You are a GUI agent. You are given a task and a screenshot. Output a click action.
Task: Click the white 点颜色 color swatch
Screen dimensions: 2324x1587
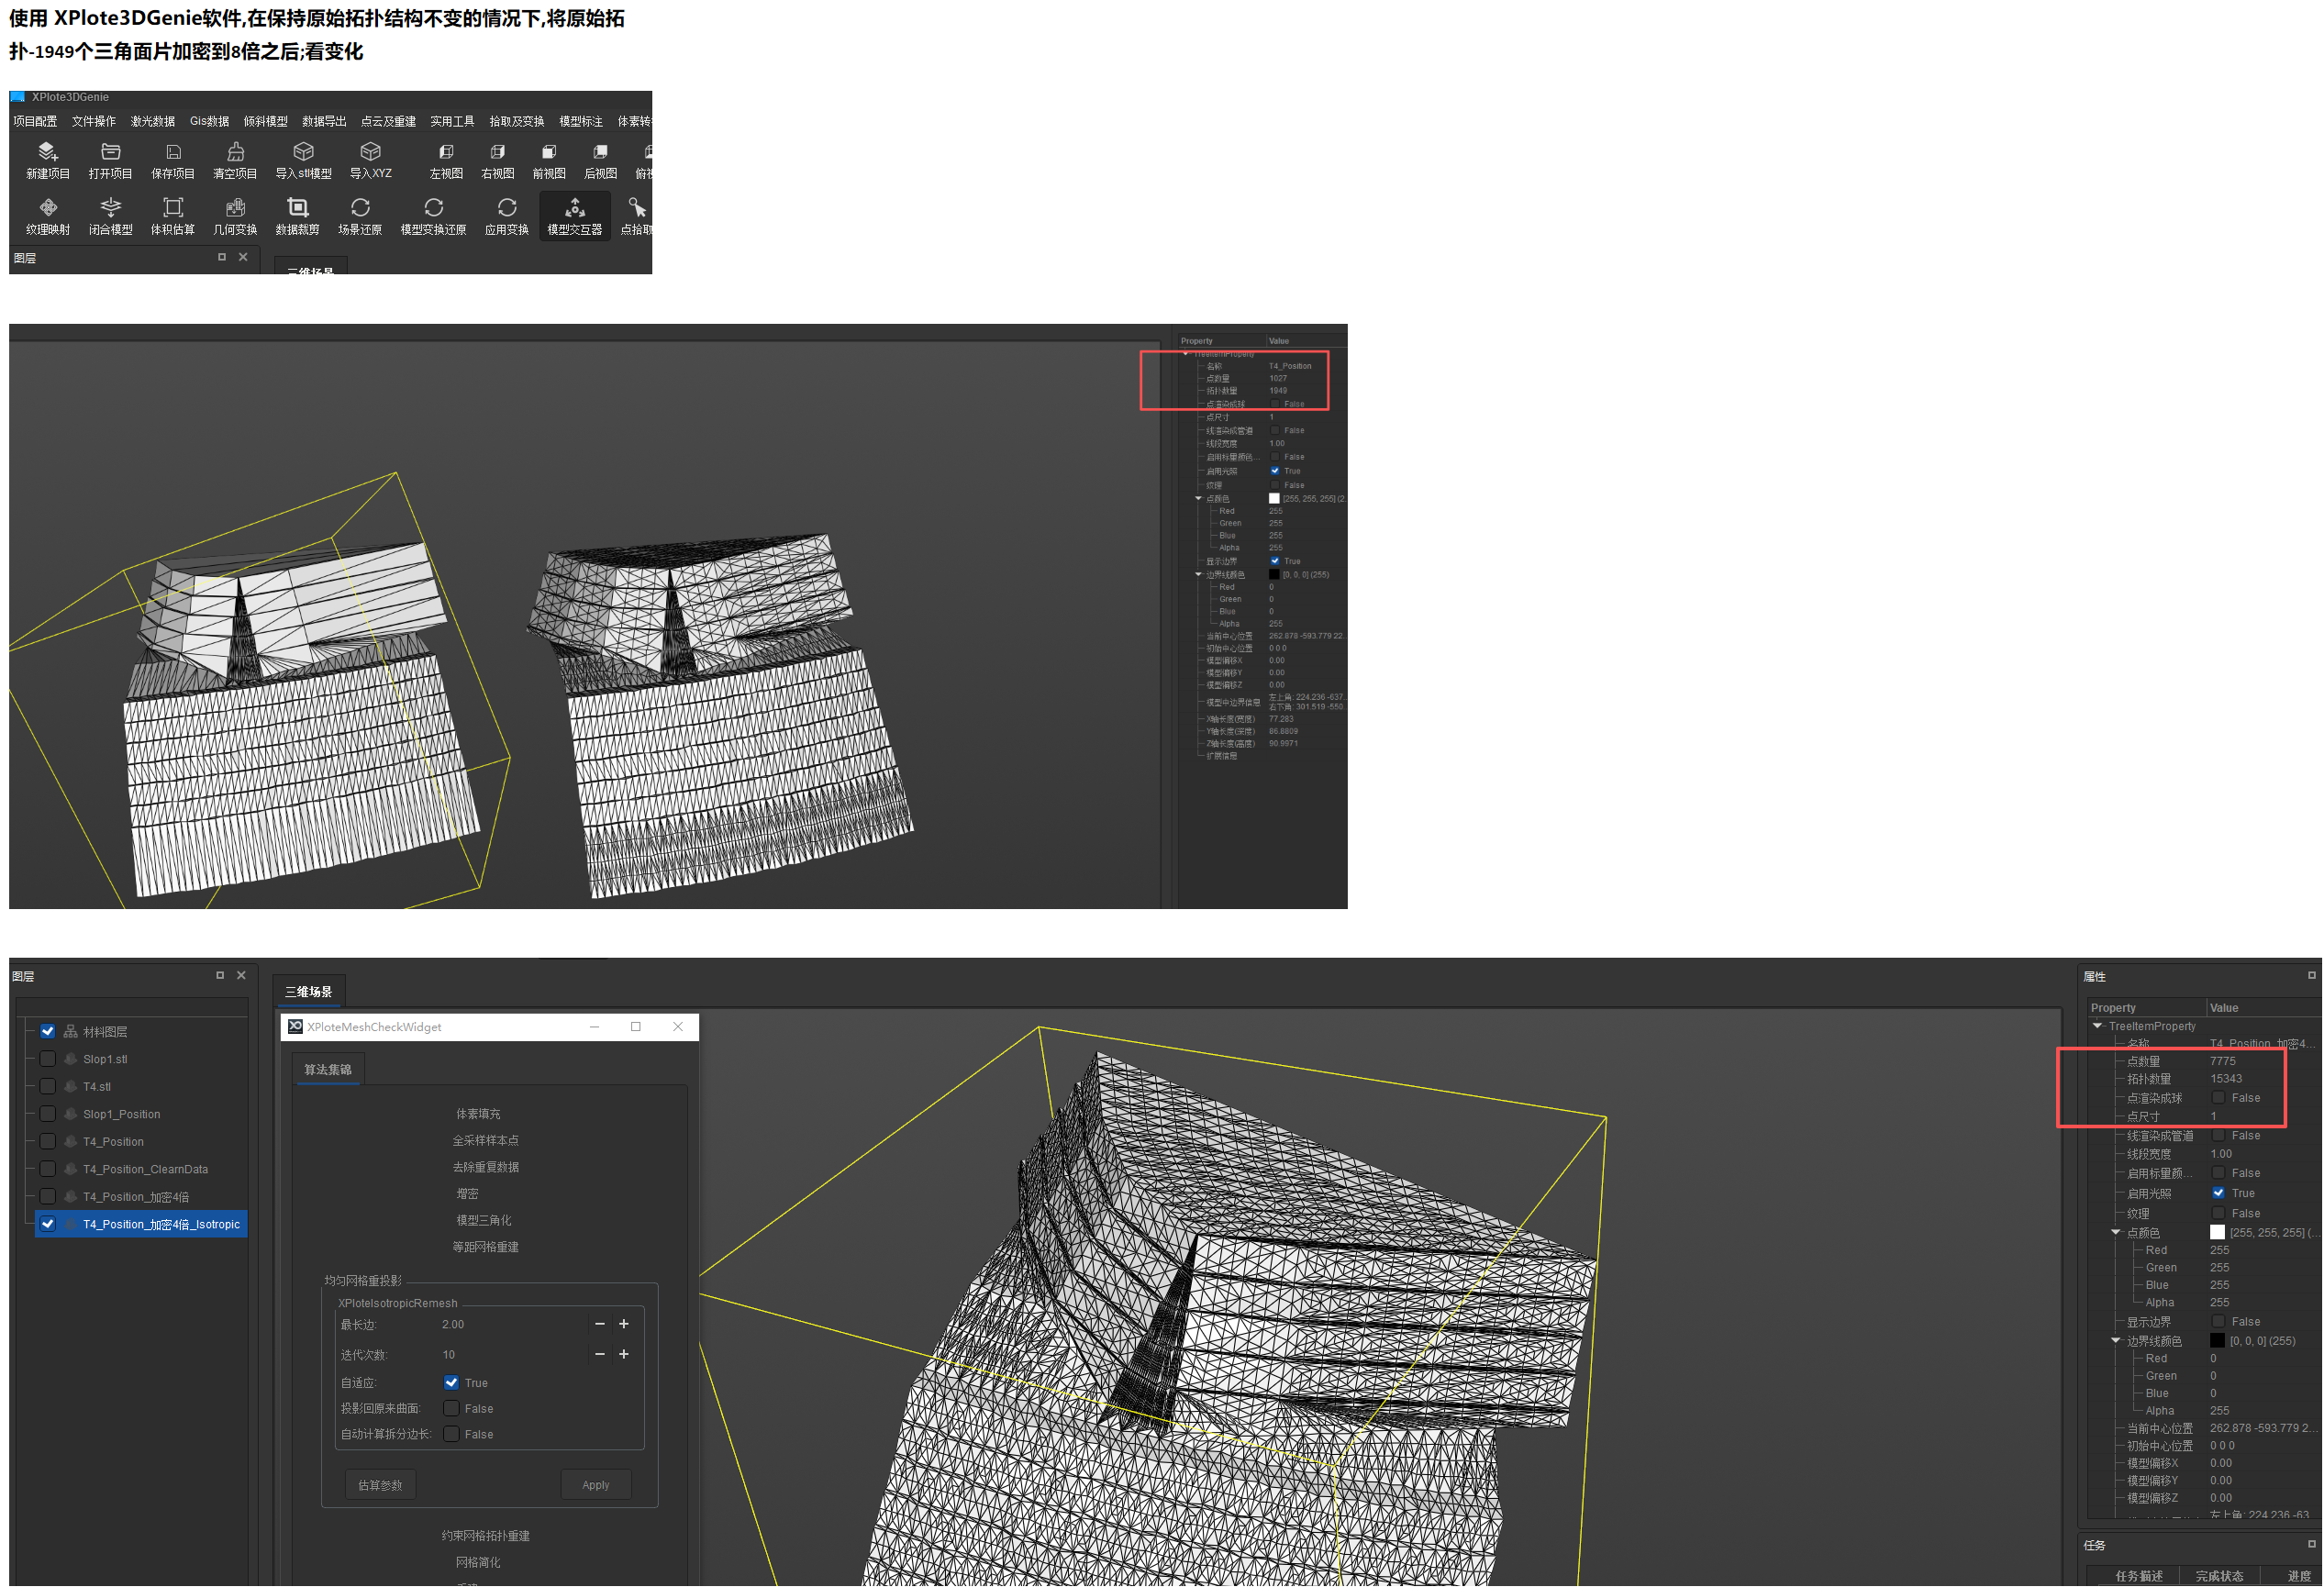[2217, 1233]
